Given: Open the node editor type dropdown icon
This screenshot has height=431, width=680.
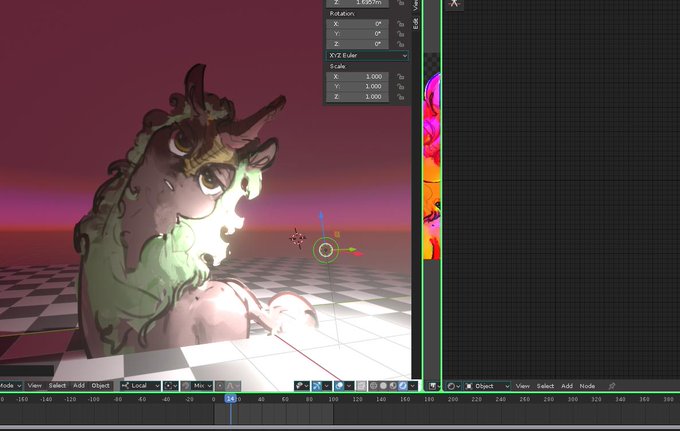Looking at the screenshot, I should (x=453, y=386).
